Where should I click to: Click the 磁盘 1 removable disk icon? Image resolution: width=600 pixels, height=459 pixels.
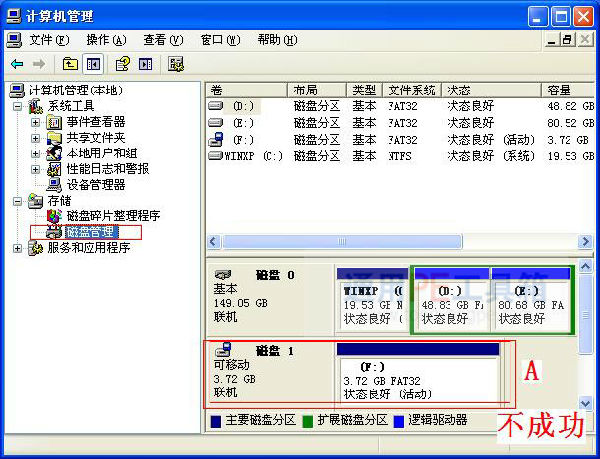[x=223, y=349]
